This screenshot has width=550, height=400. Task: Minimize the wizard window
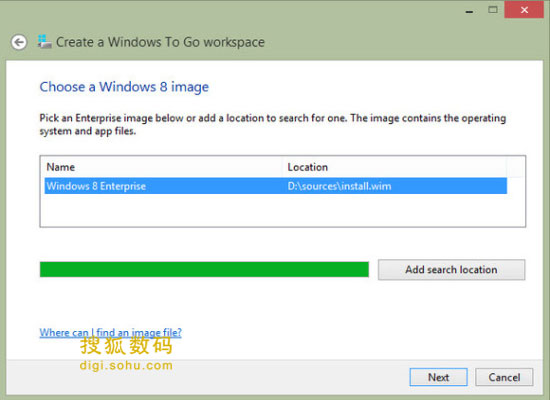click(469, 12)
